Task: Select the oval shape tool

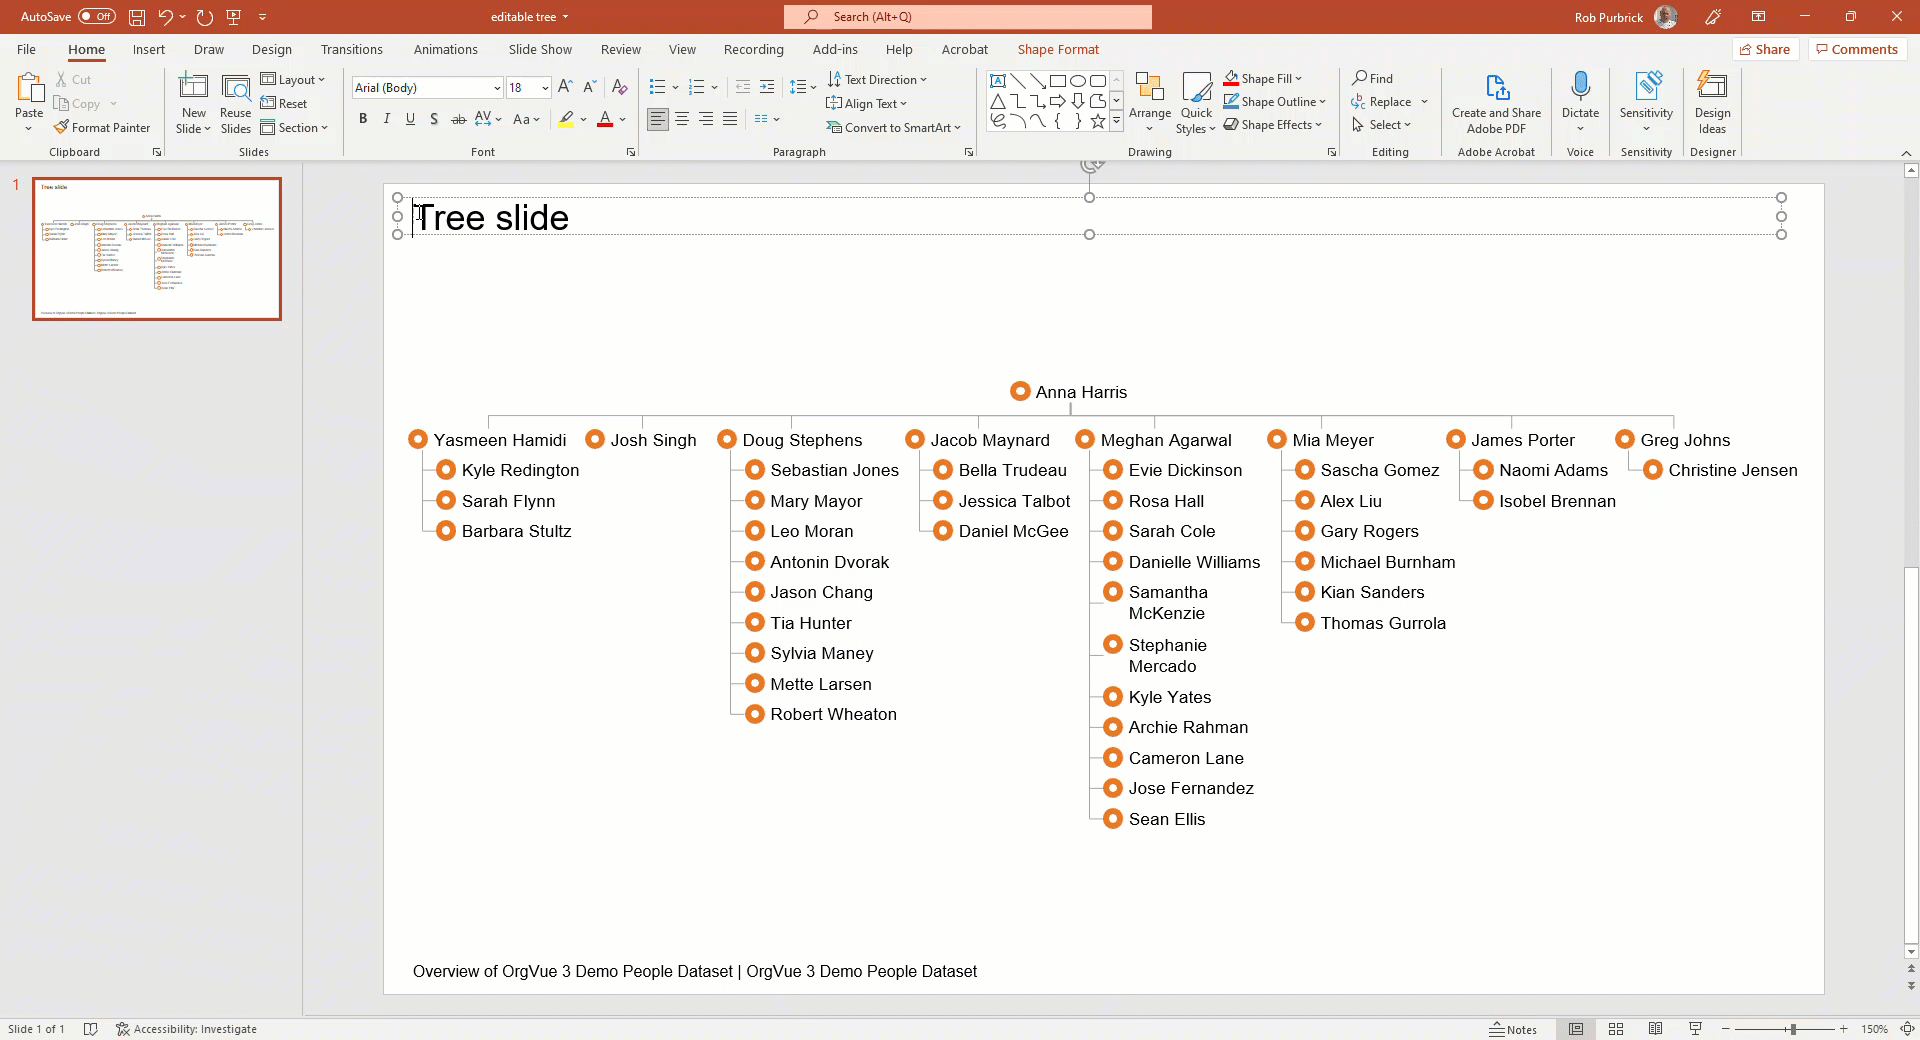Action: (1078, 81)
